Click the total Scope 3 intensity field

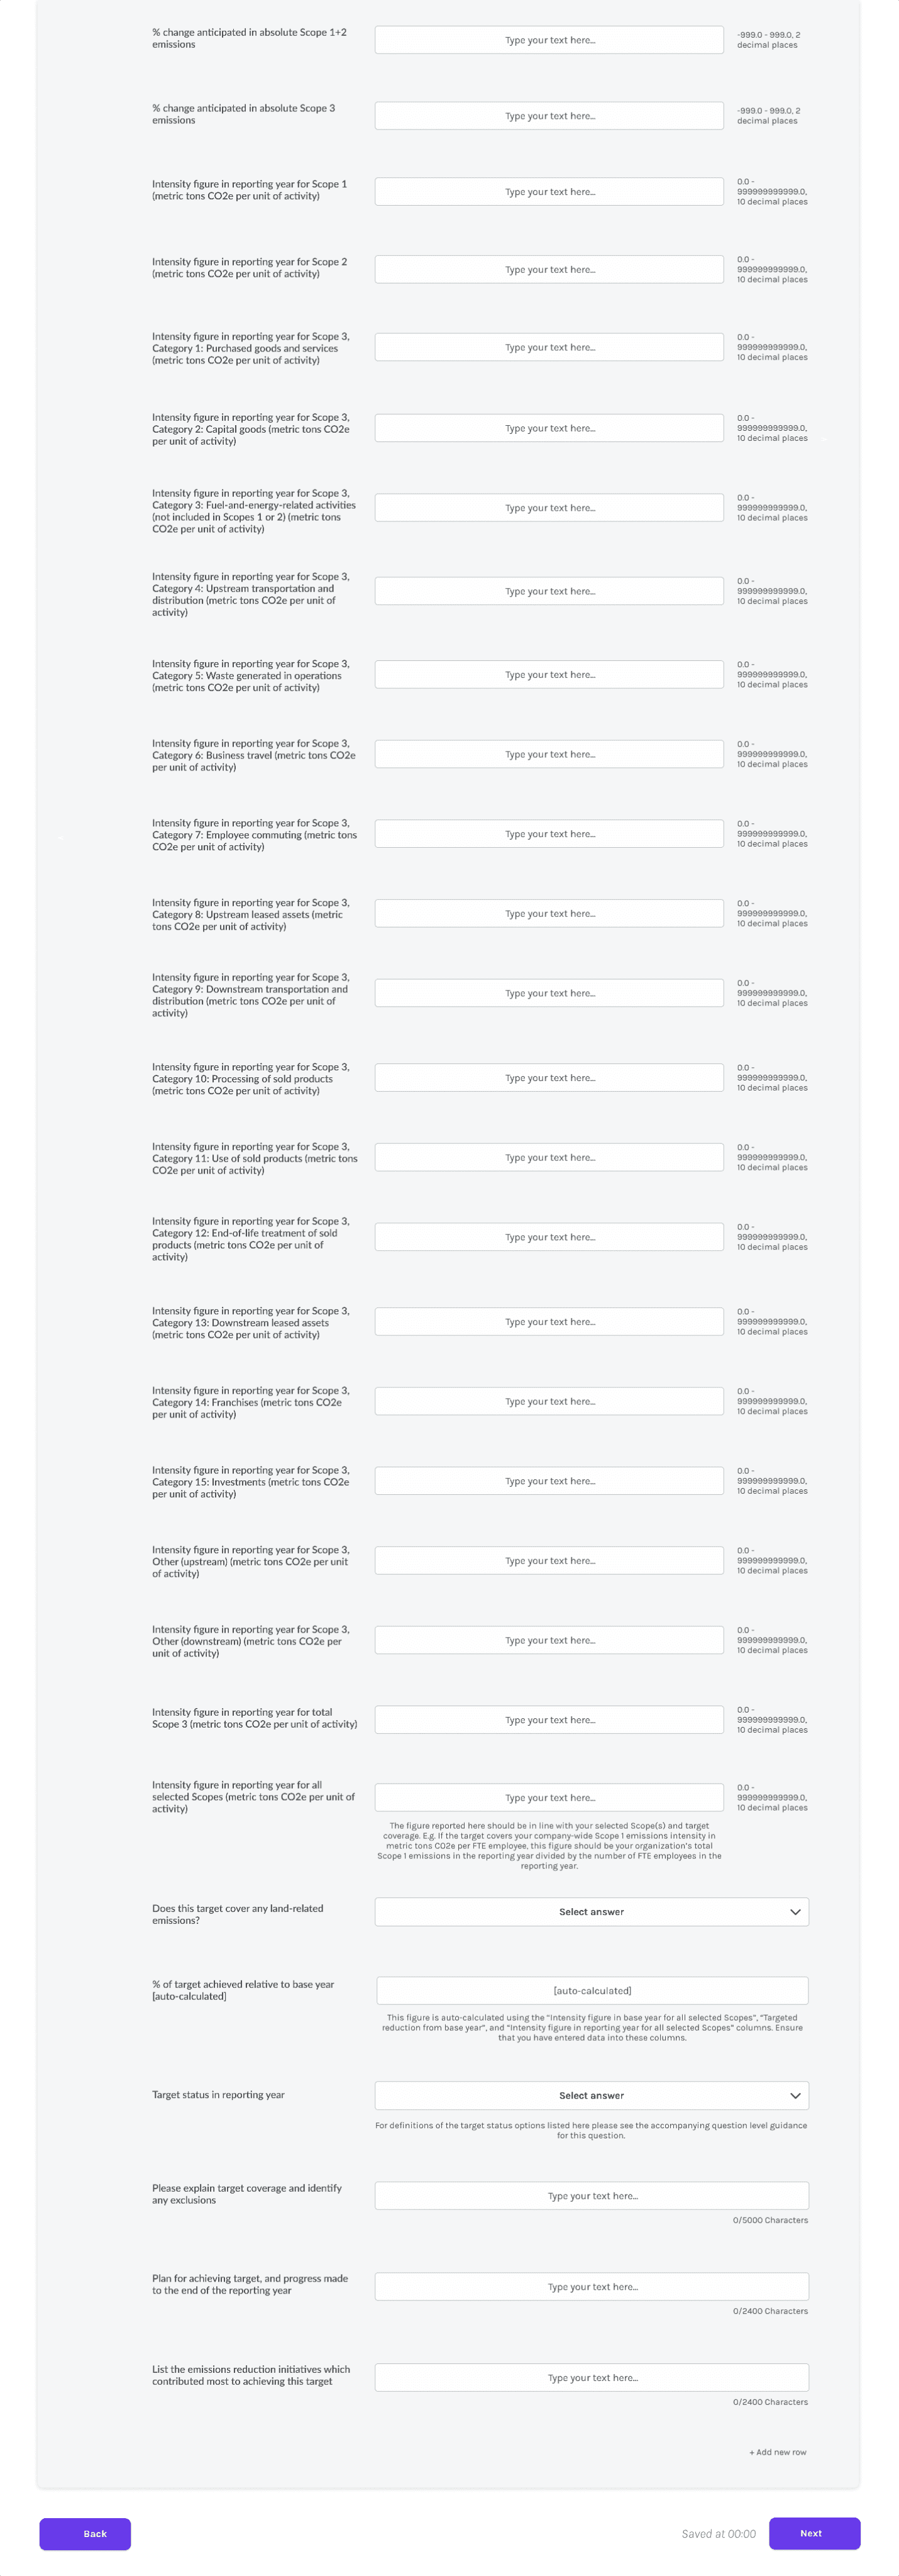click(x=549, y=1720)
